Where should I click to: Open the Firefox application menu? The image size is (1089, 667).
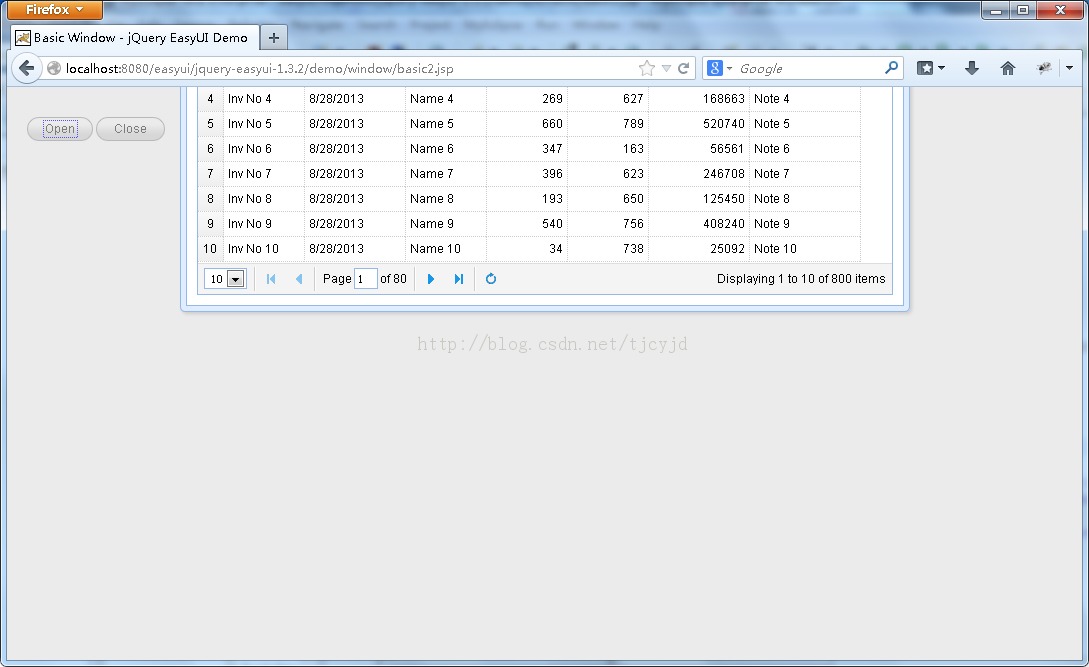click(55, 10)
